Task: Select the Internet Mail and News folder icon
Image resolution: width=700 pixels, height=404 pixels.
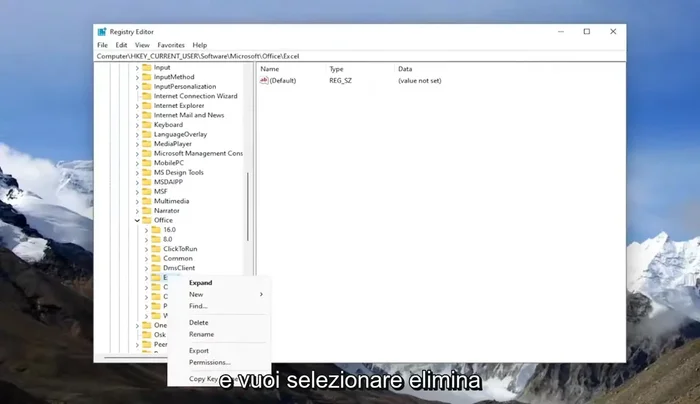Action: tap(146, 115)
